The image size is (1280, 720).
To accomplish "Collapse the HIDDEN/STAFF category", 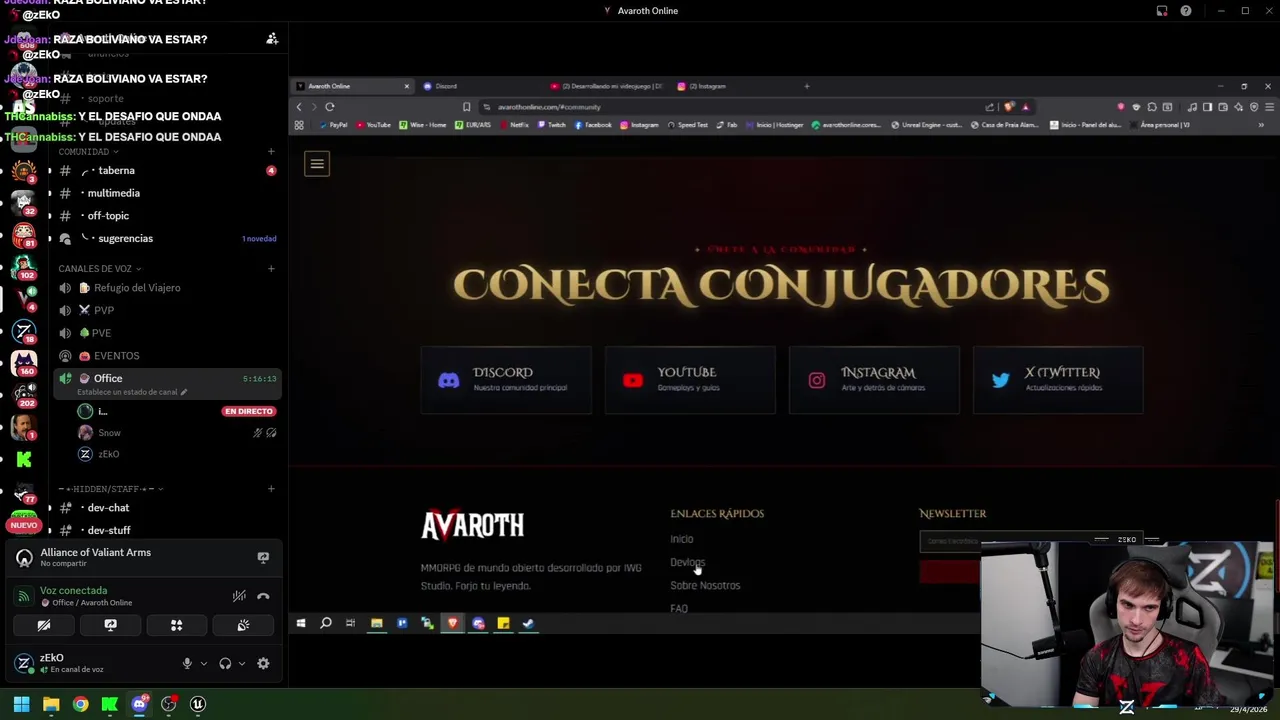I will click(x=111, y=489).
